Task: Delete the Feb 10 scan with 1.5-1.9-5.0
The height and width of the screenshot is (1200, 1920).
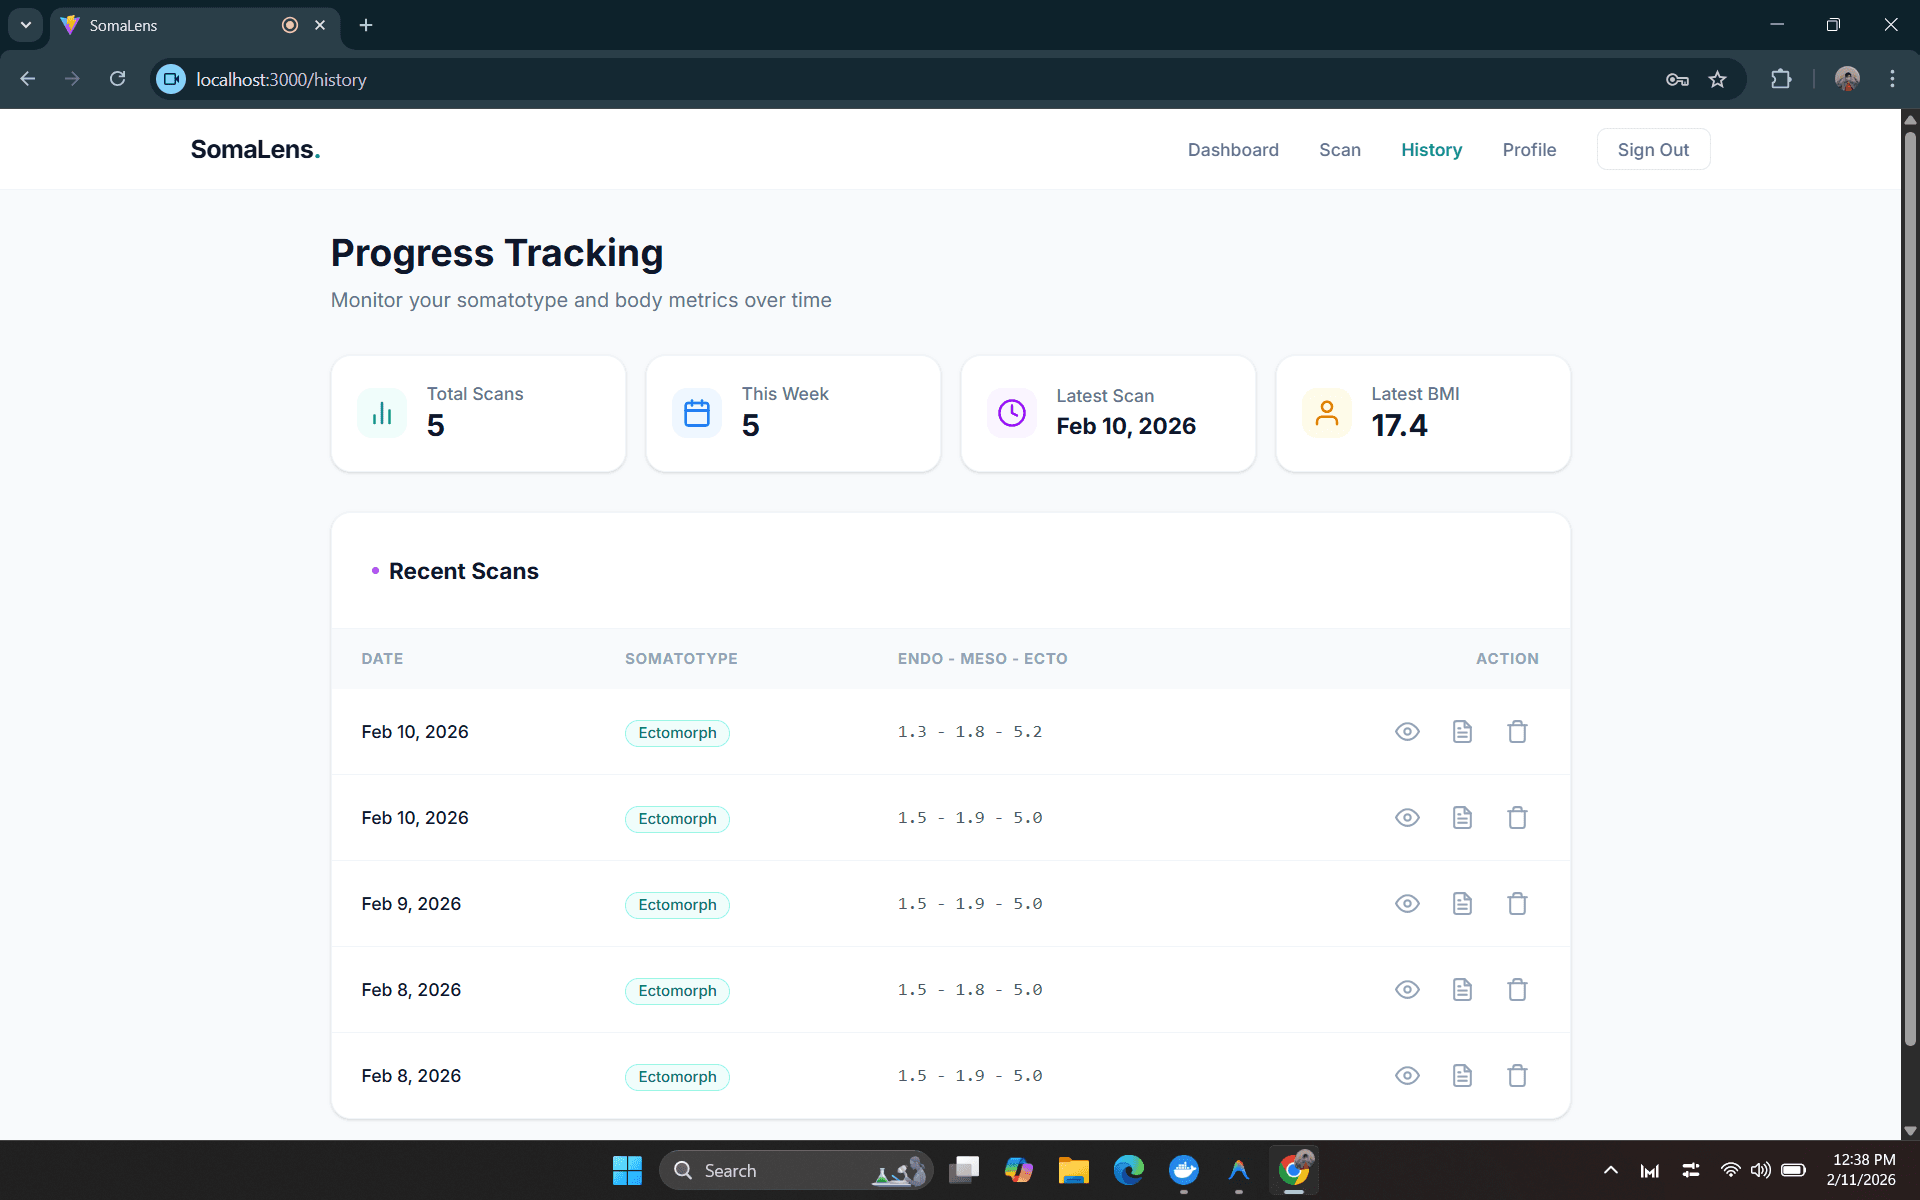Action: [x=1517, y=818]
